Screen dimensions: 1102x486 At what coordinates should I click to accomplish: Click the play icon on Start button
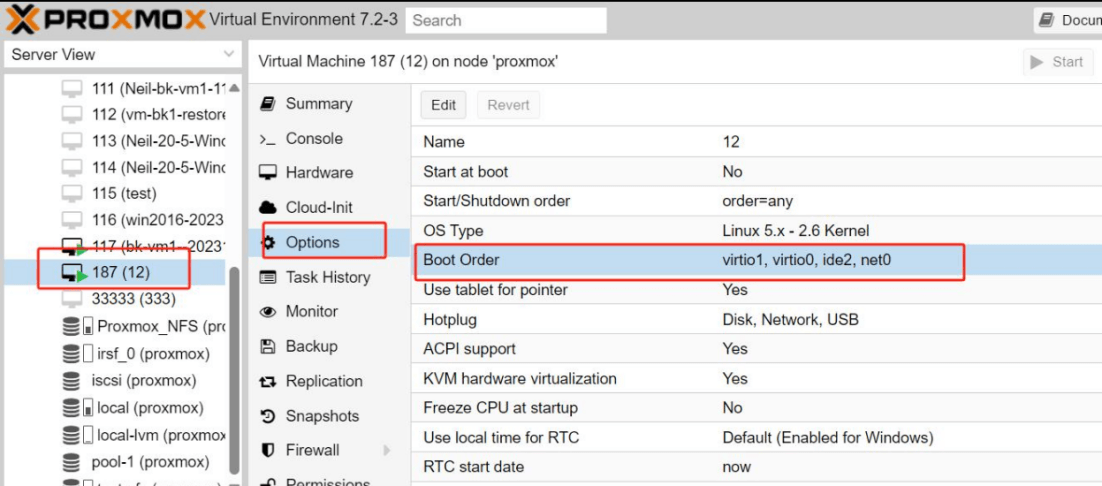(1037, 63)
